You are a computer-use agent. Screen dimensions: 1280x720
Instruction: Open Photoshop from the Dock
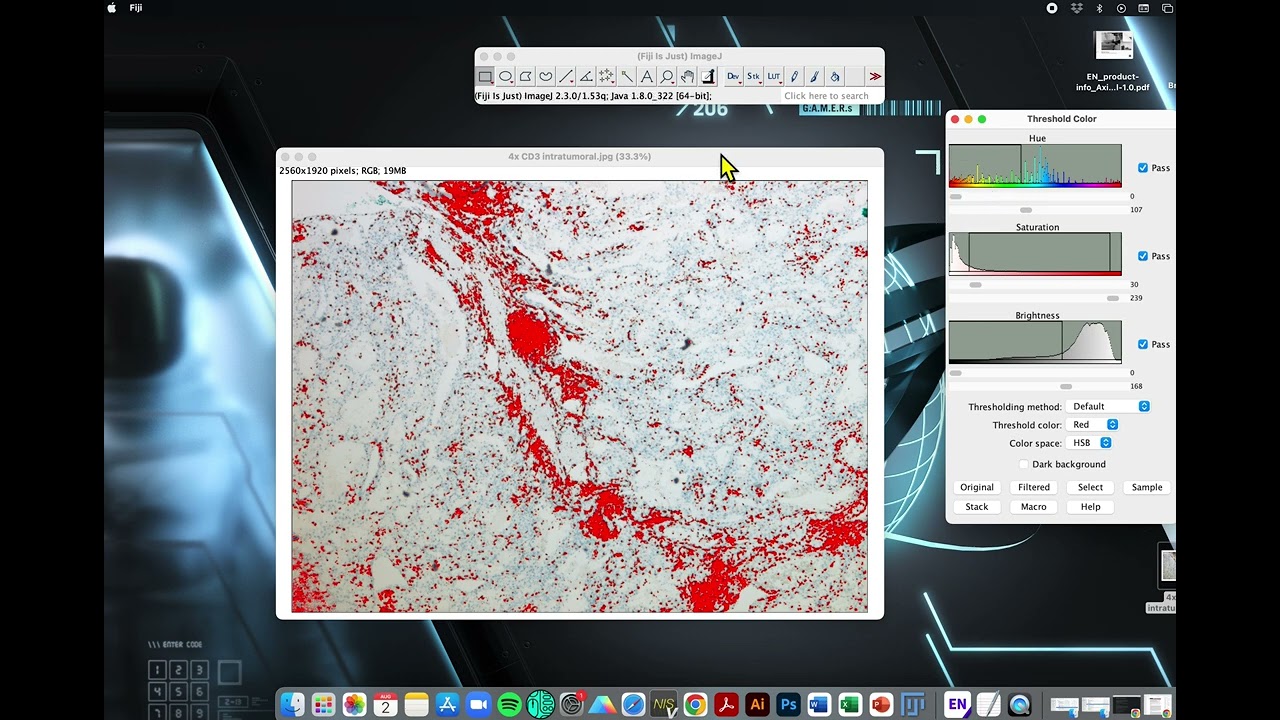788,705
